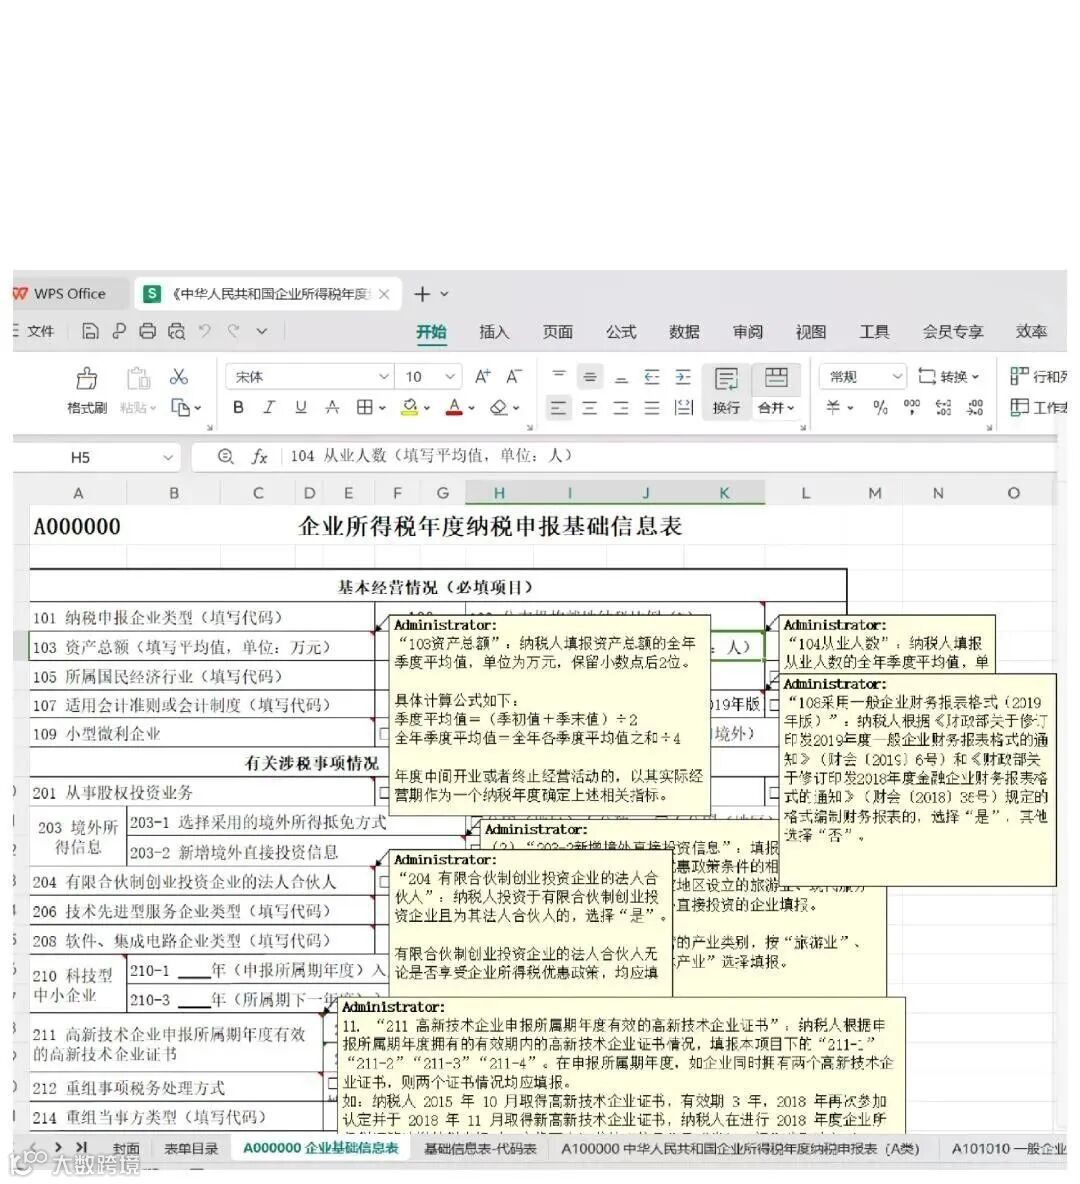Toggle bold formatting for the cell
1080x1184 pixels.
coord(237,407)
